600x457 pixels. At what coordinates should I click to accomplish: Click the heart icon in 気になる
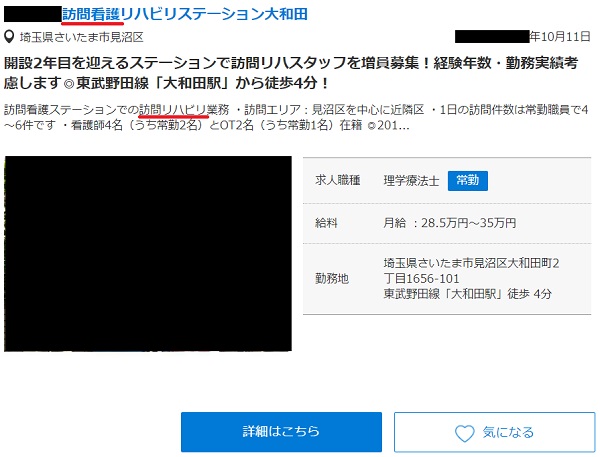point(465,433)
